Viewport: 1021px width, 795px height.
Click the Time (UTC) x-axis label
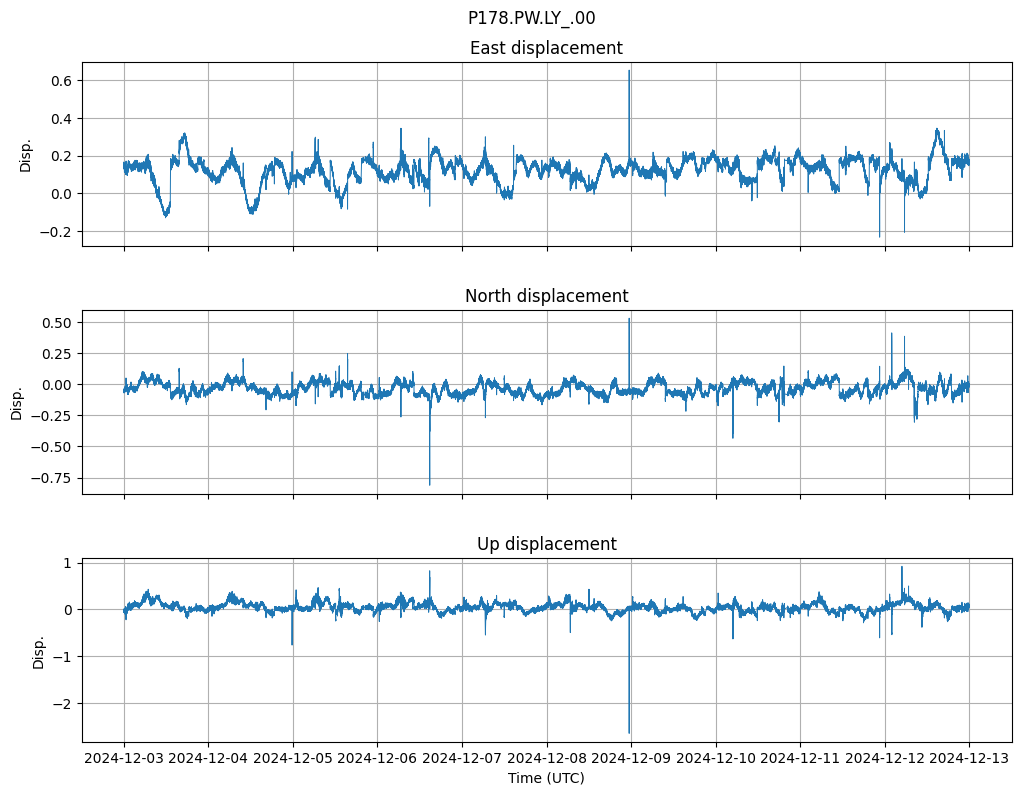pyautogui.click(x=545, y=778)
